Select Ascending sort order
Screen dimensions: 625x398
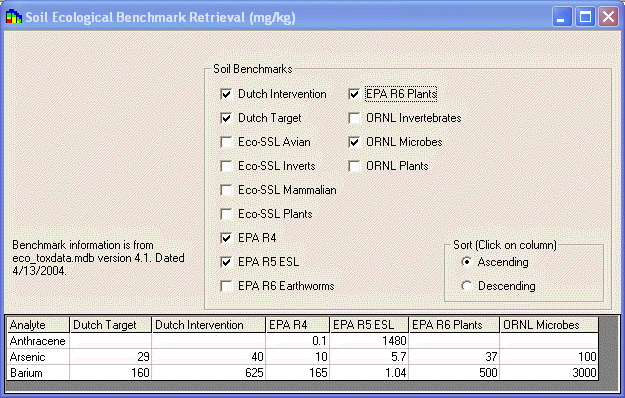point(466,262)
